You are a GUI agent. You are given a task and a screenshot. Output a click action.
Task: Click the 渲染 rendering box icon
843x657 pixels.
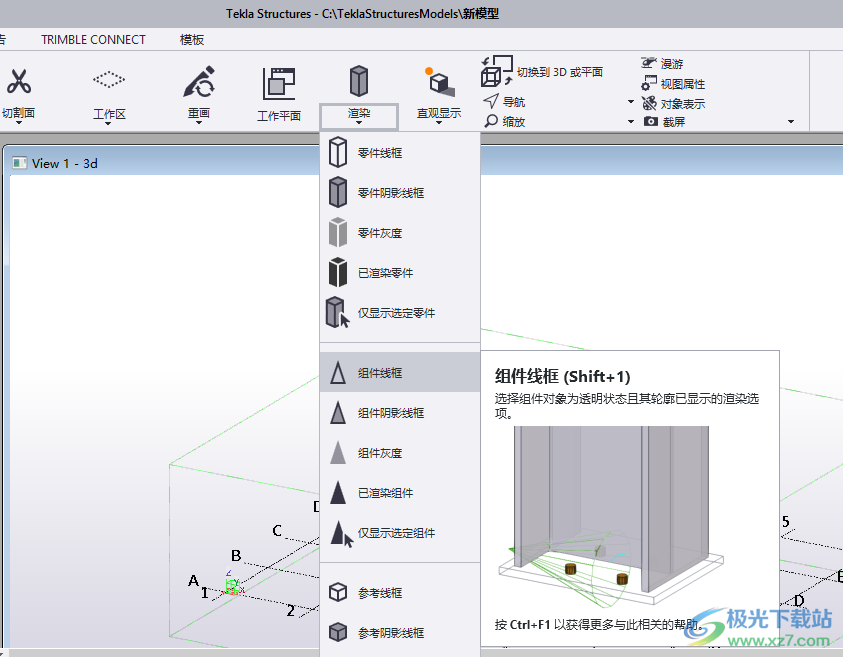point(359,81)
